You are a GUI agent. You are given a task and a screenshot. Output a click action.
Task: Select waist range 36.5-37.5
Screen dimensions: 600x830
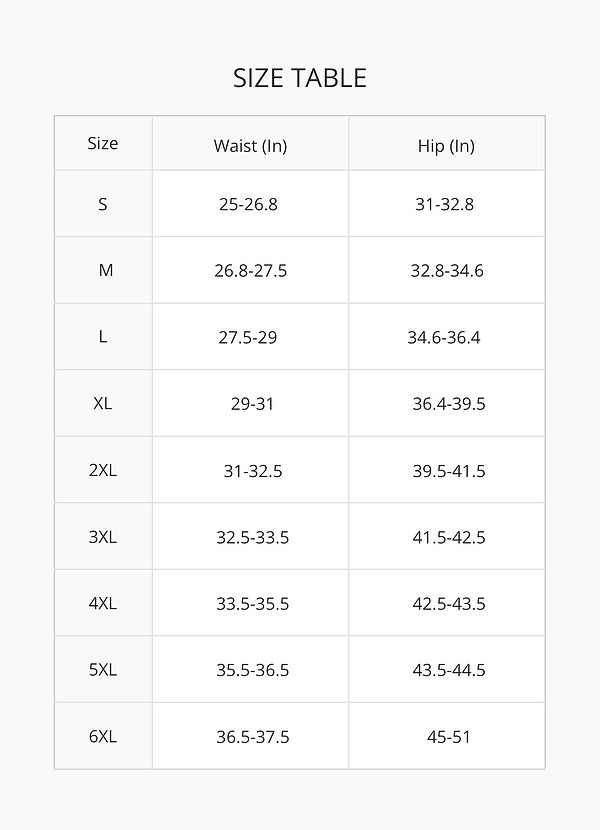tap(253, 737)
